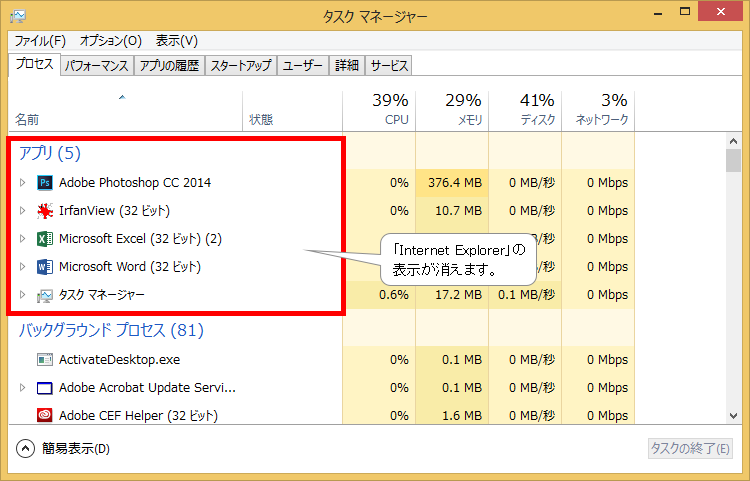Expand the Adobe Photoshop CC 2014 row

point(22,183)
